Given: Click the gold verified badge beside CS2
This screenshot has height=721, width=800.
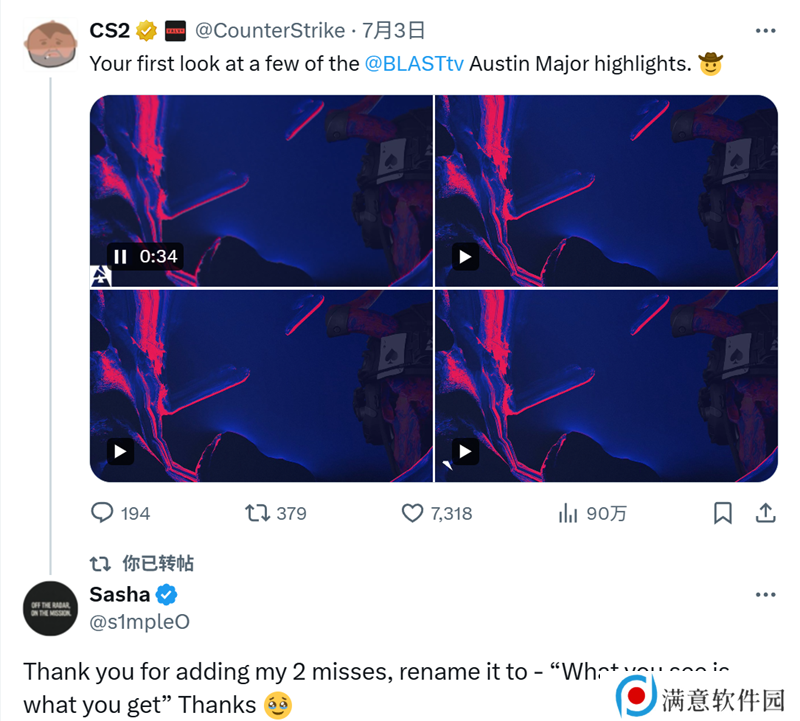Looking at the screenshot, I should (146, 31).
